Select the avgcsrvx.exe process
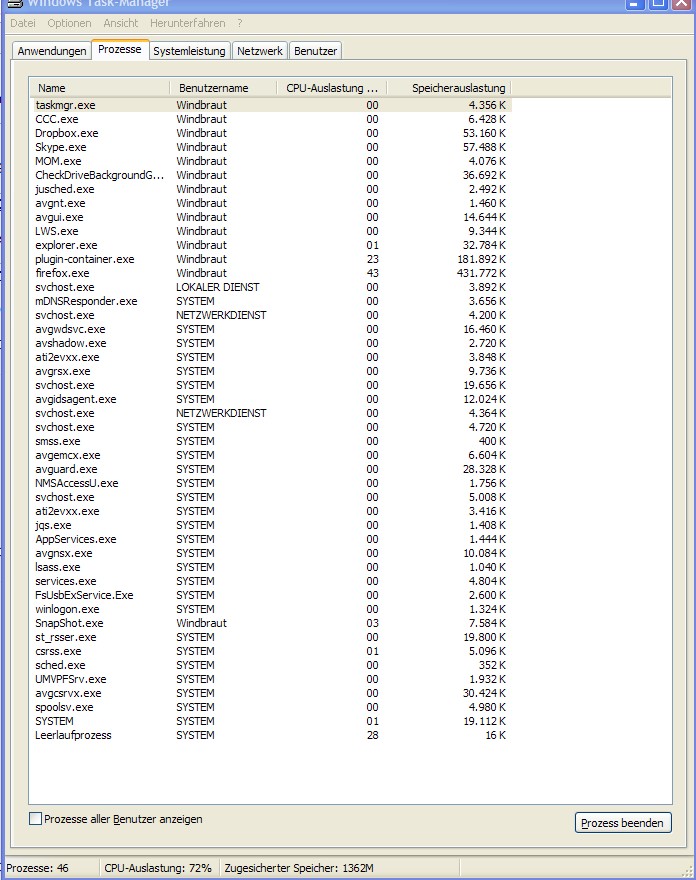 click(271, 694)
